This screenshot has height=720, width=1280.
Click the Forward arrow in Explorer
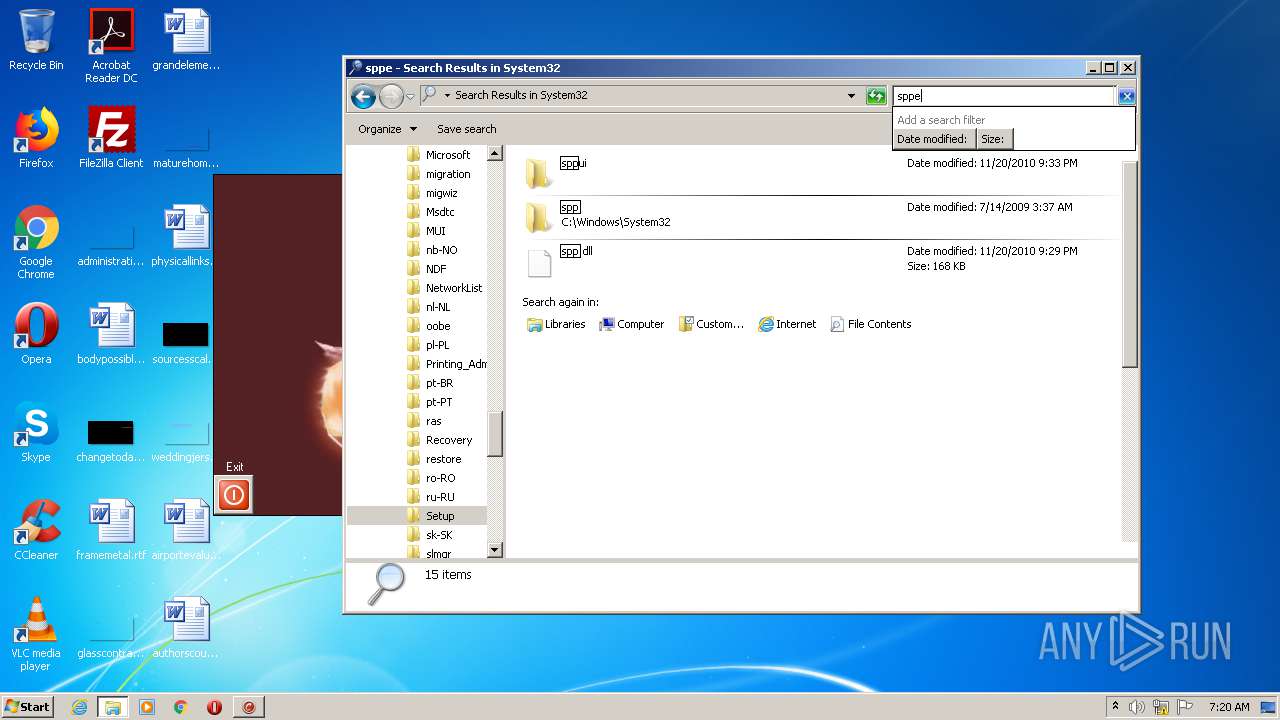coord(391,96)
